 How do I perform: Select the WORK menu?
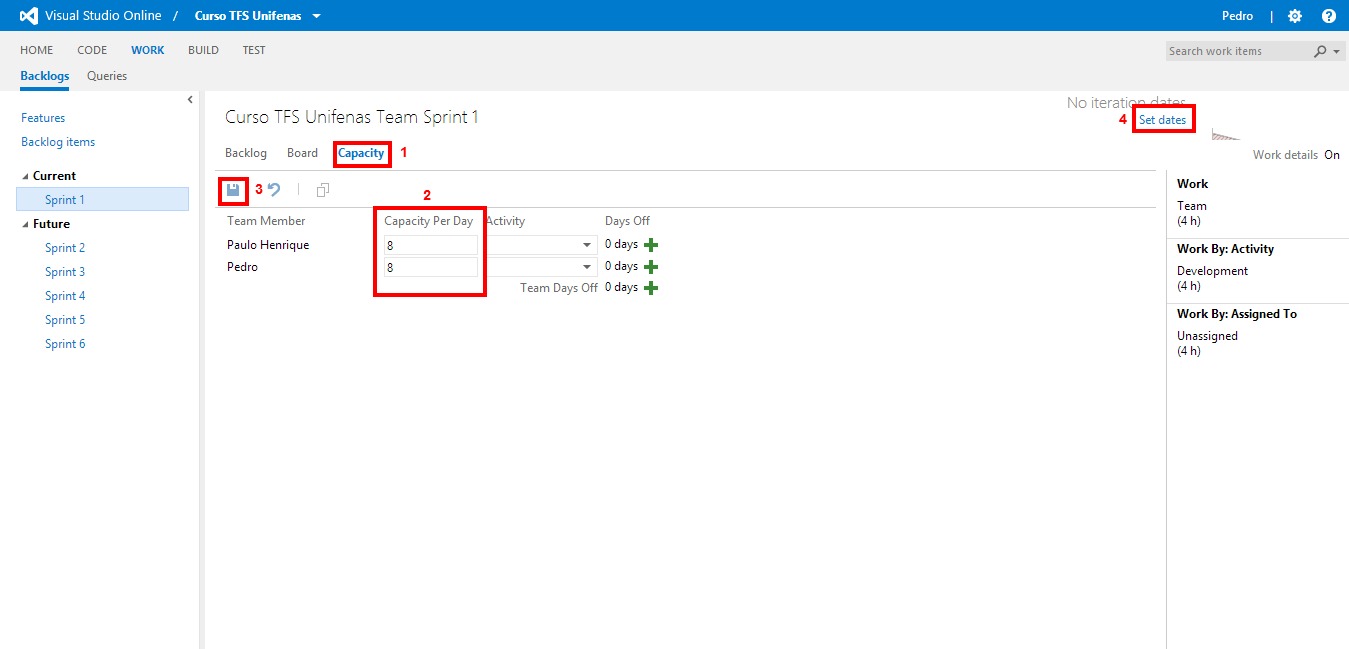[x=148, y=50]
